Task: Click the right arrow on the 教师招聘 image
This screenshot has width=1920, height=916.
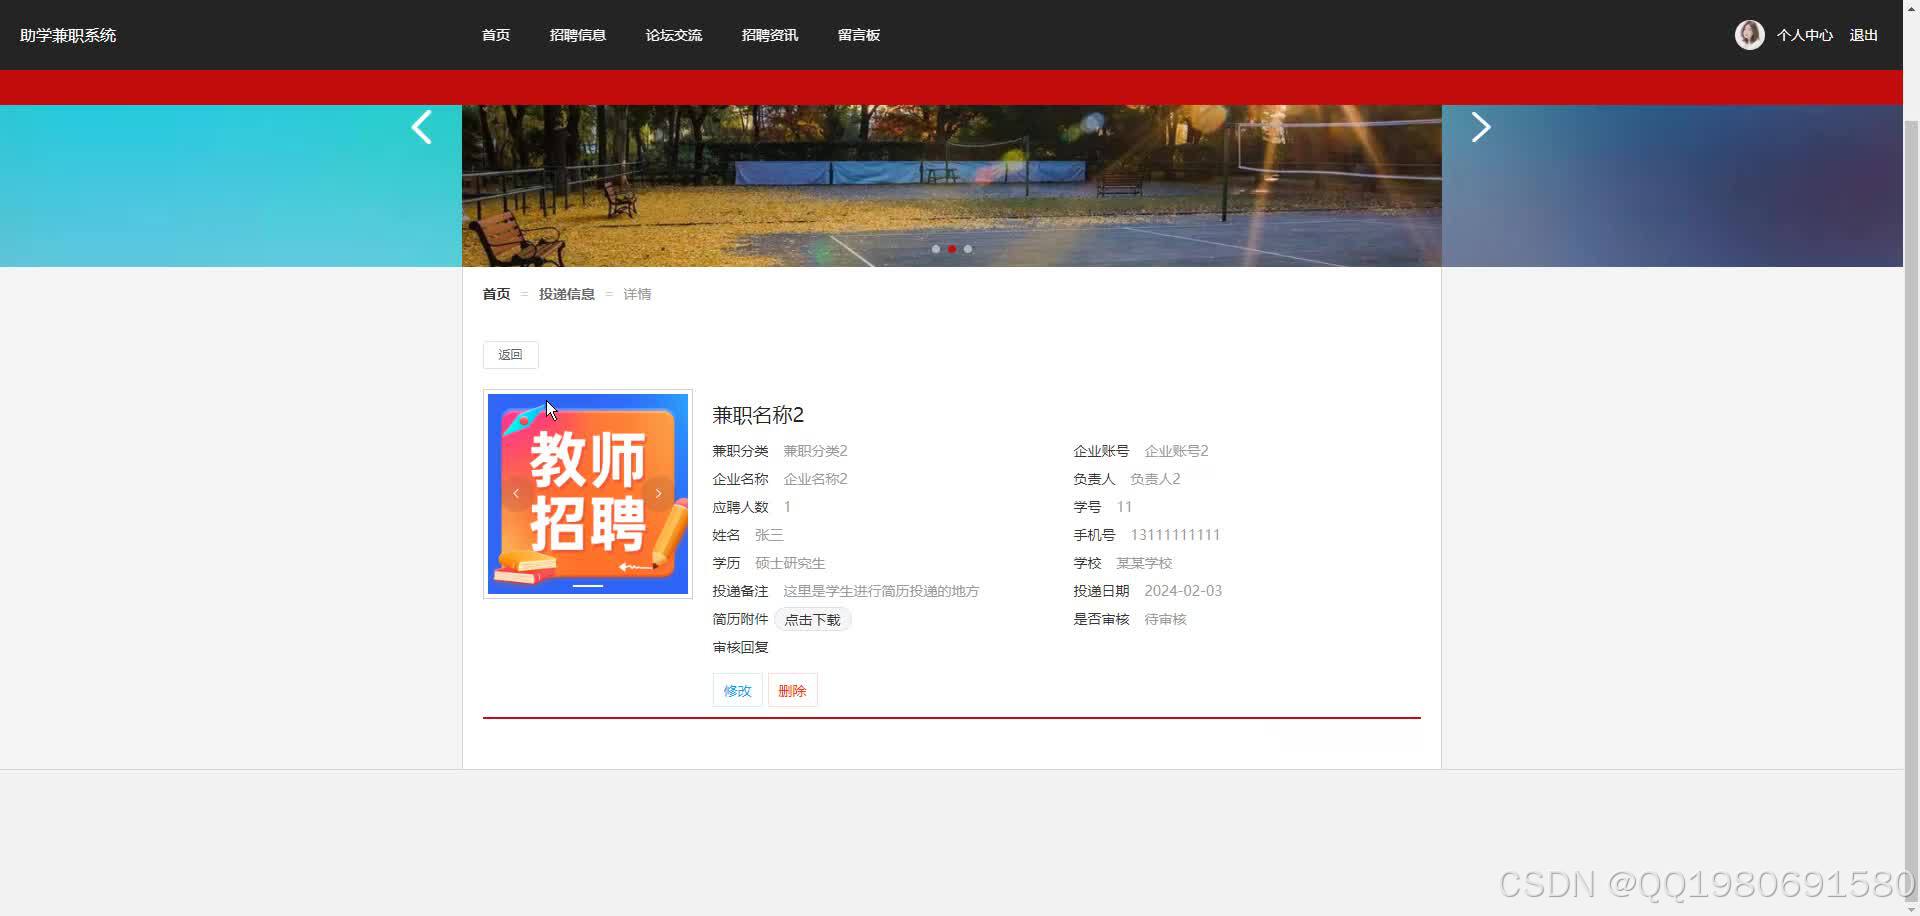Action: [658, 493]
